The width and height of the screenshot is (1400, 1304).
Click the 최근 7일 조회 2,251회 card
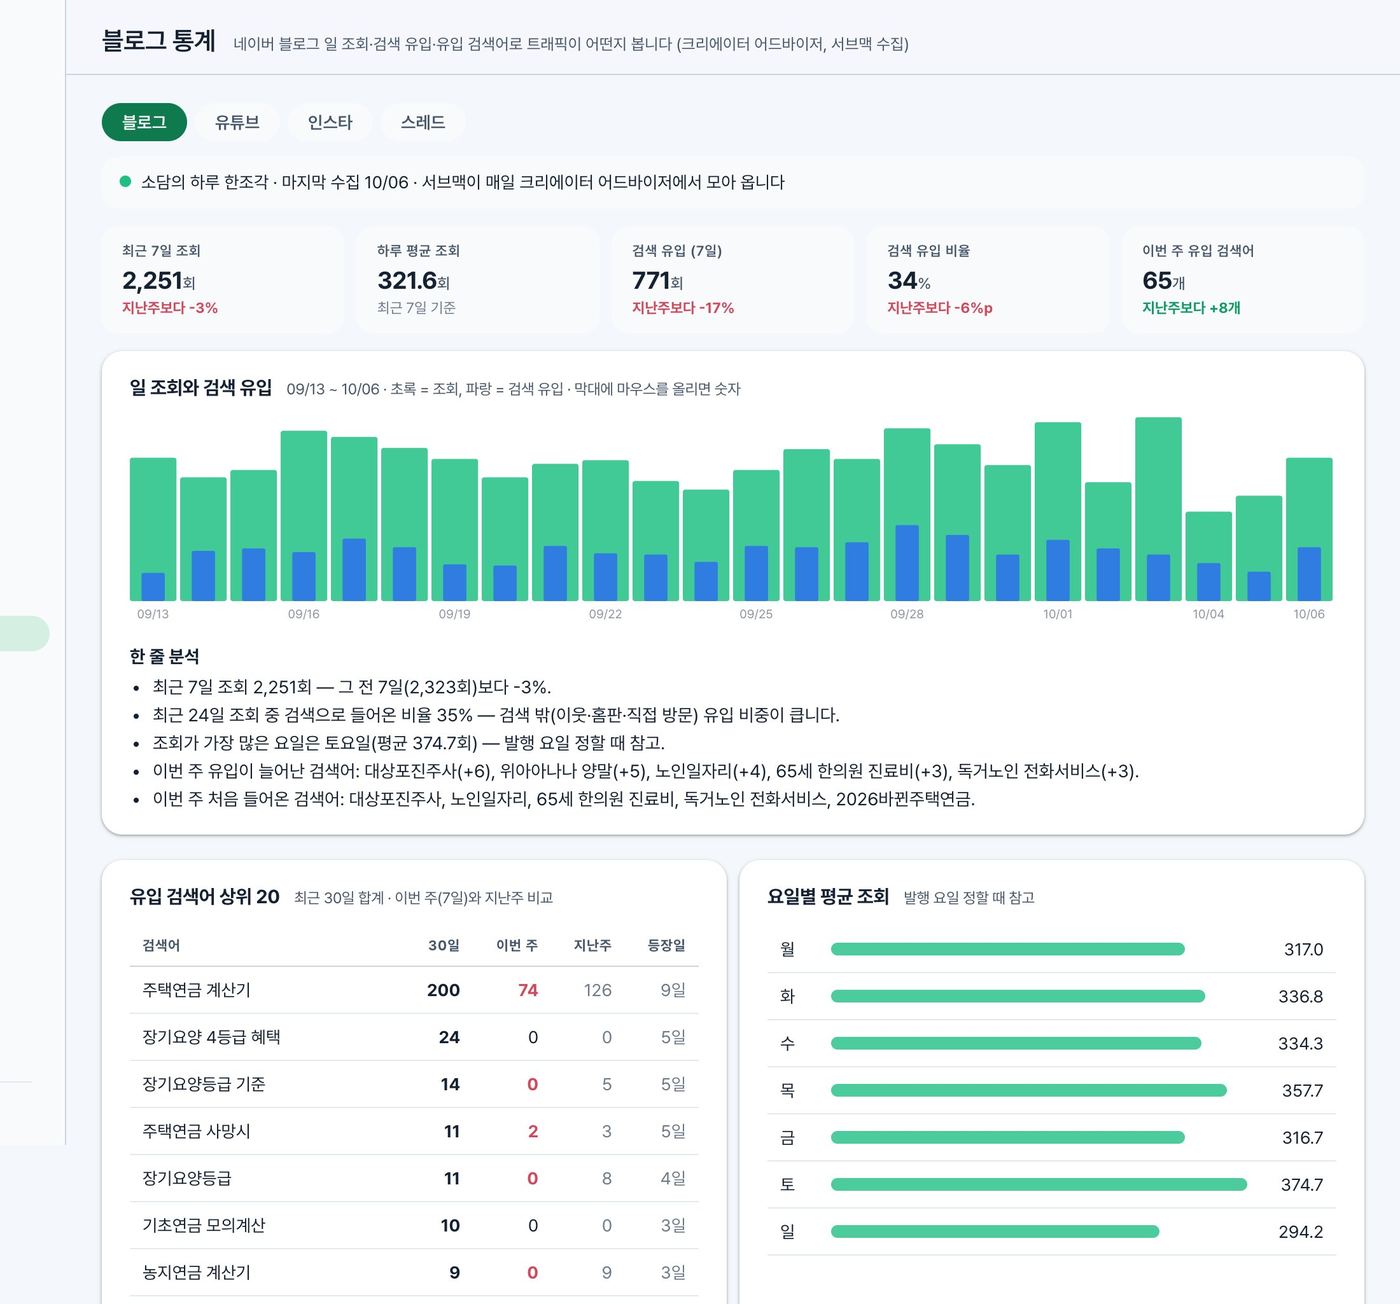(x=223, y=280)
